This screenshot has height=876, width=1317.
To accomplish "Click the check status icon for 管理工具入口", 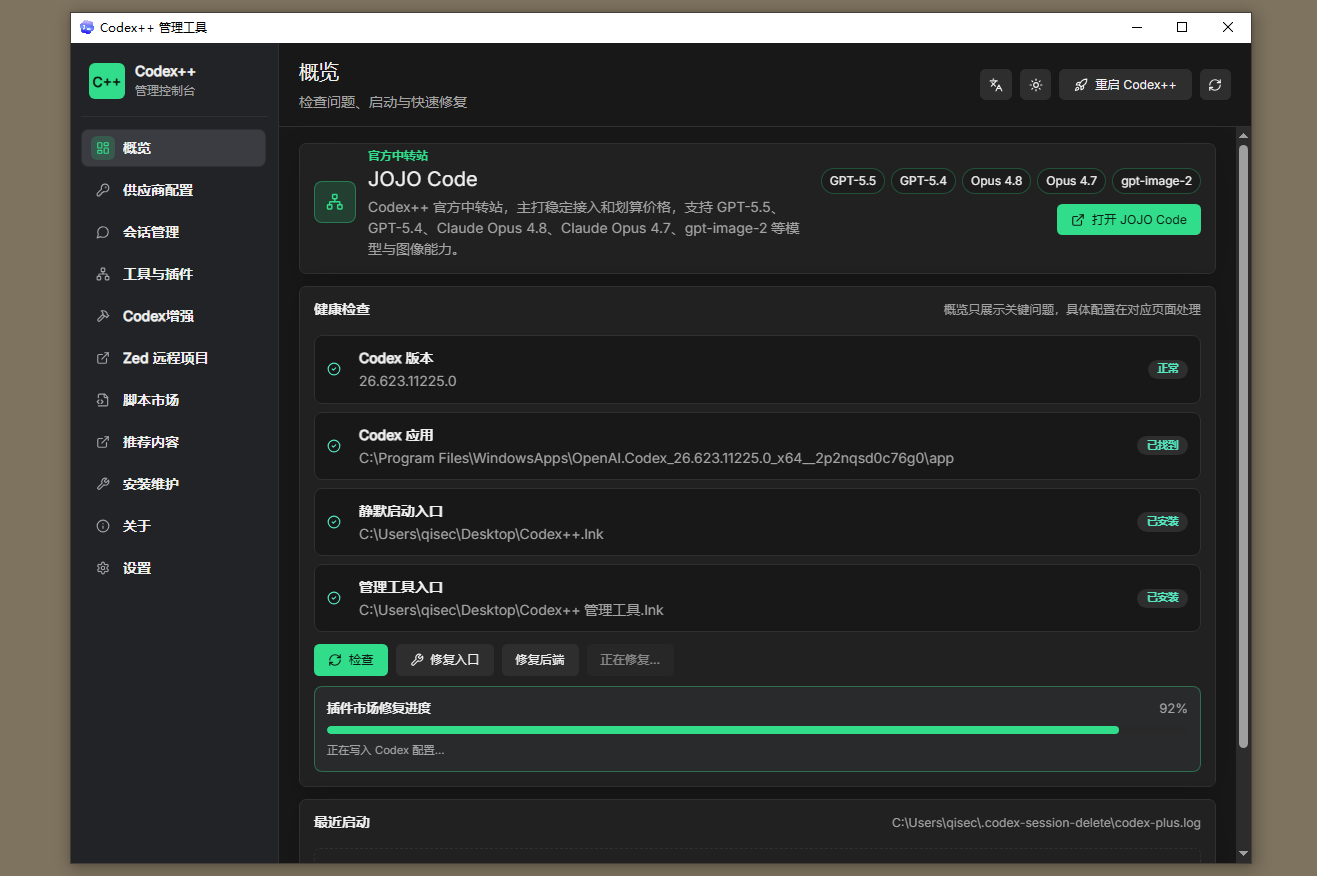I will point(334,598).
